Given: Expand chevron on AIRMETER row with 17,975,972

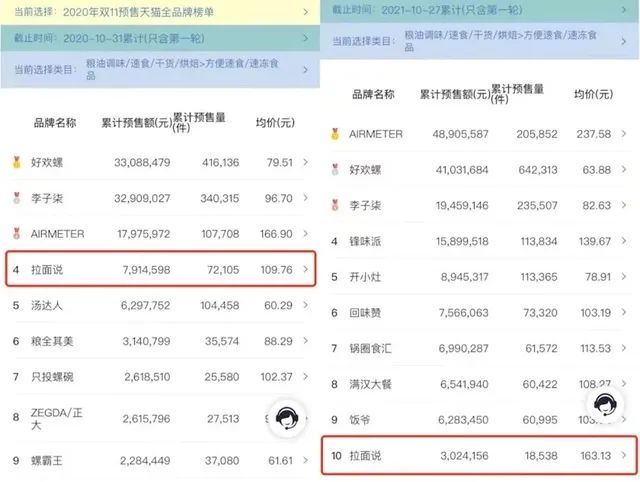Looking at the screenshot, I should click(x=305, y=234).
